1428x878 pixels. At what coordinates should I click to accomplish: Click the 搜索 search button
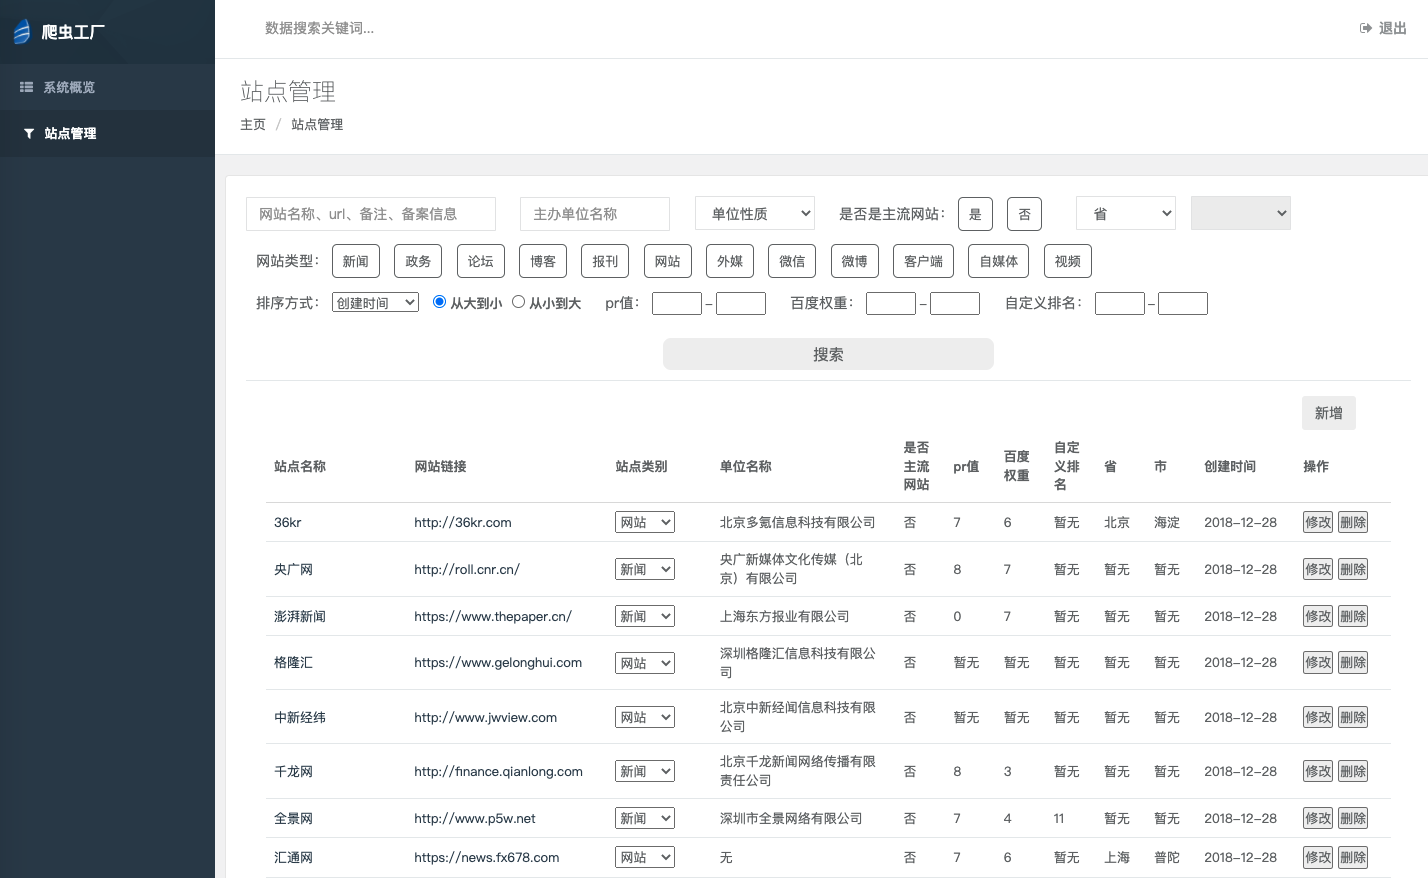pos(828,354)
